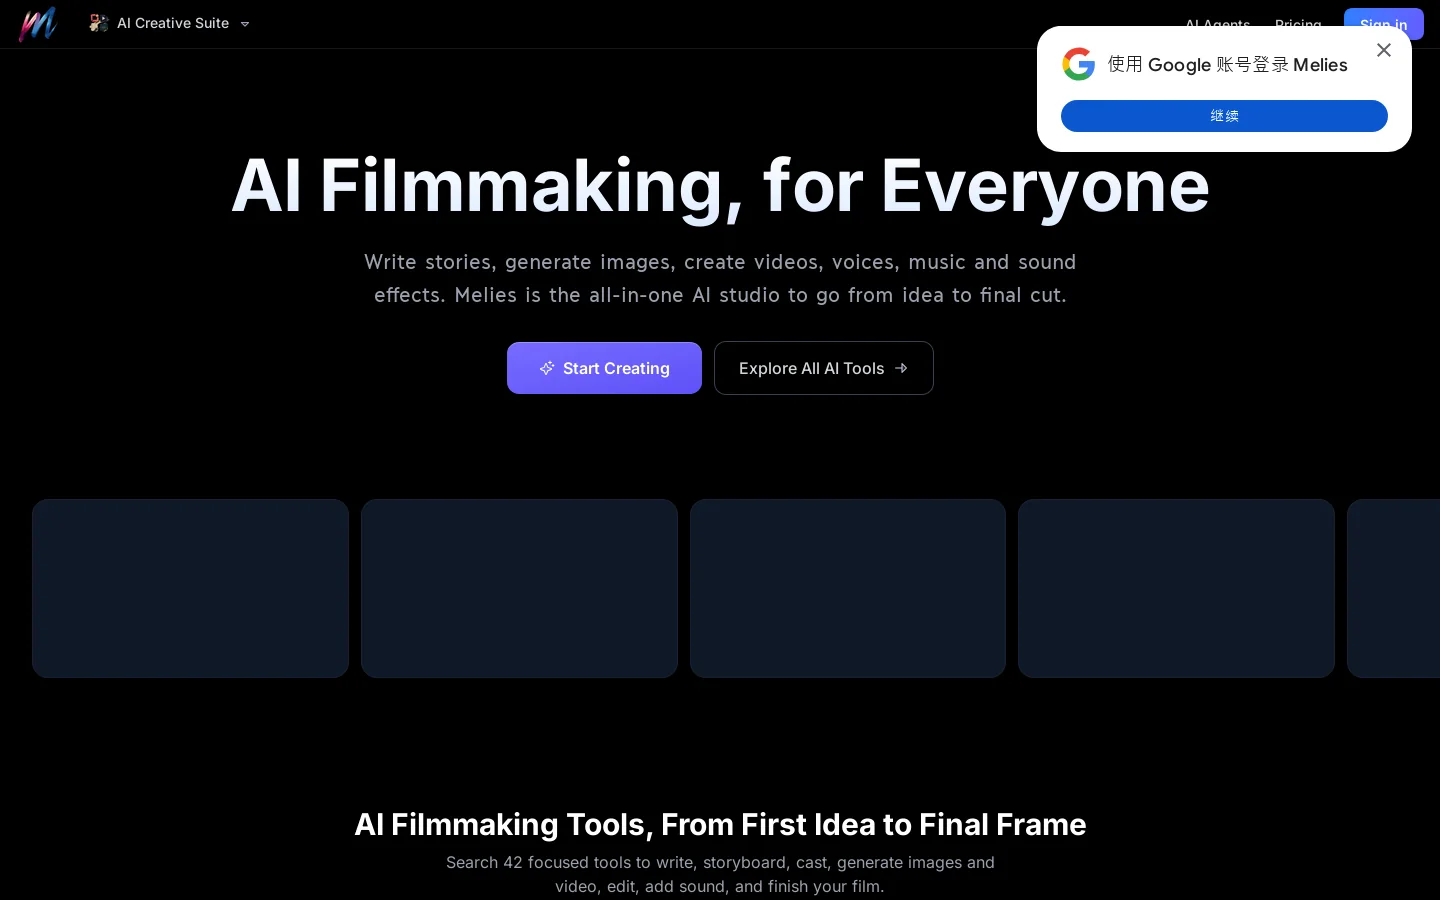Go to the Pricing page
1440x900 pixels.
click(1298, 24)
